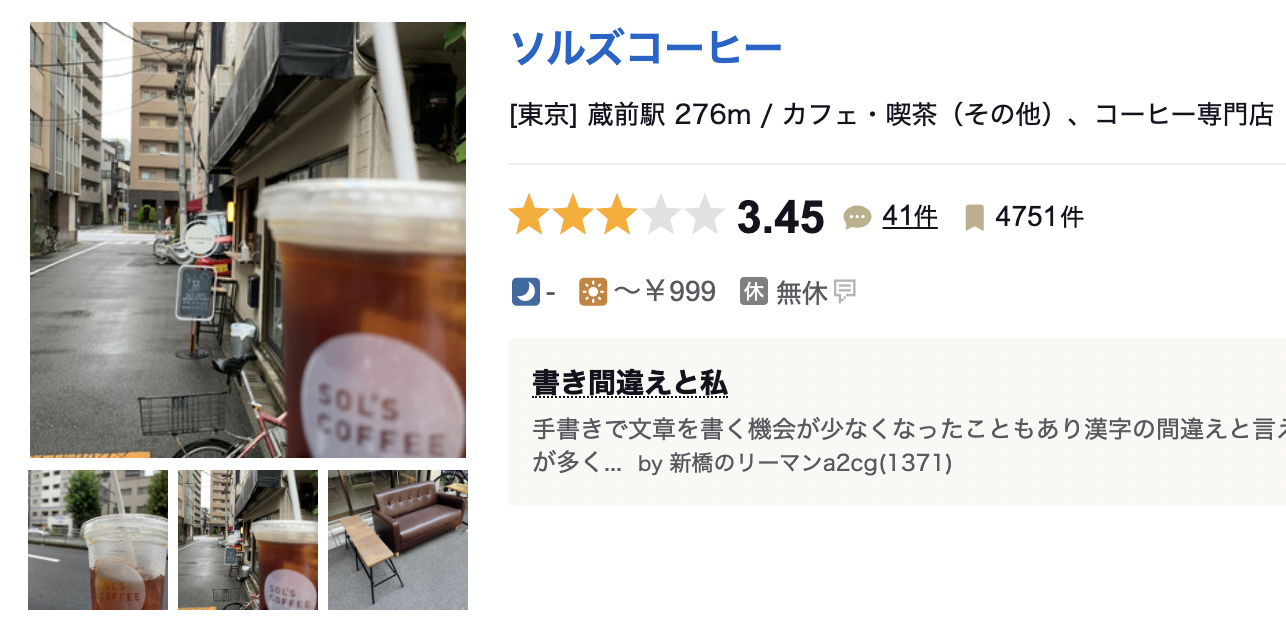Click the speech bubble review count icon

[857, 217]
